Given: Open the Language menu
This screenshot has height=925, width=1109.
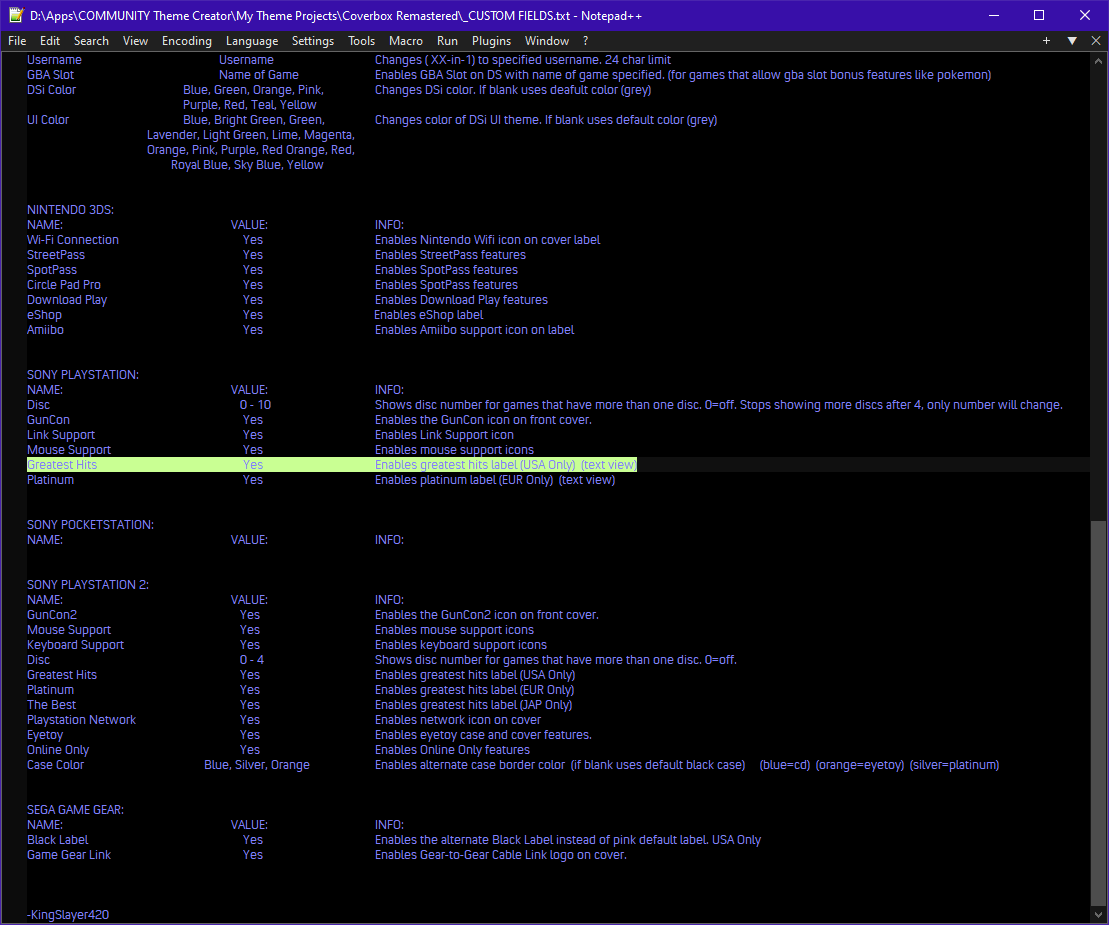Looking at the screenshot, I should [x=252, y=41].
